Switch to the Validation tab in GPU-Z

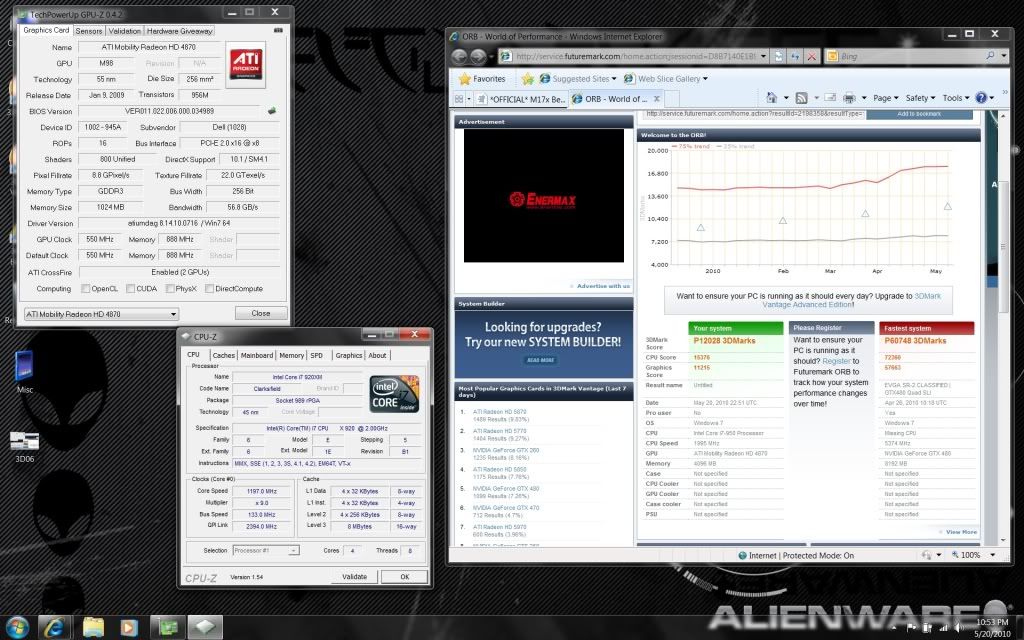pos(124,31)
